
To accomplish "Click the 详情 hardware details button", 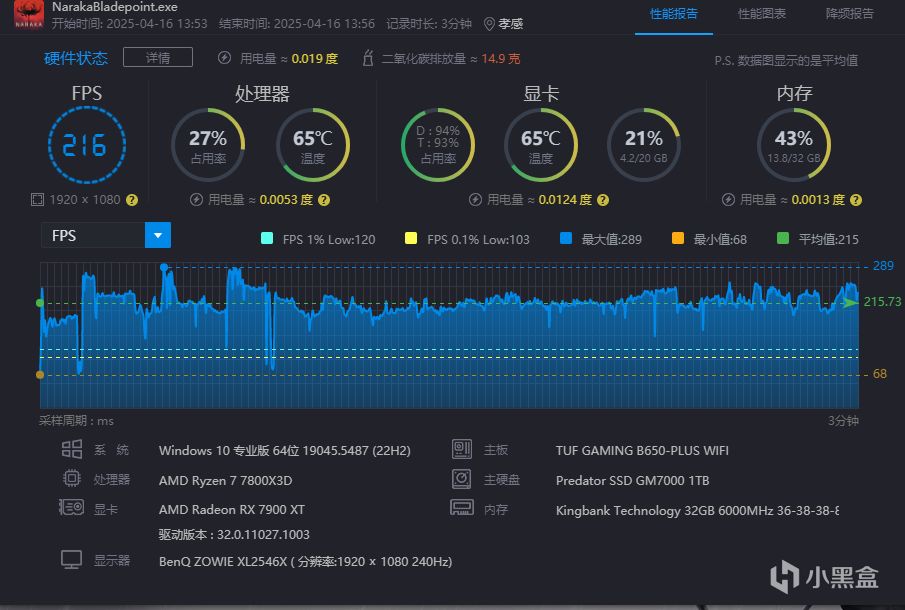I will click(158, 58).
